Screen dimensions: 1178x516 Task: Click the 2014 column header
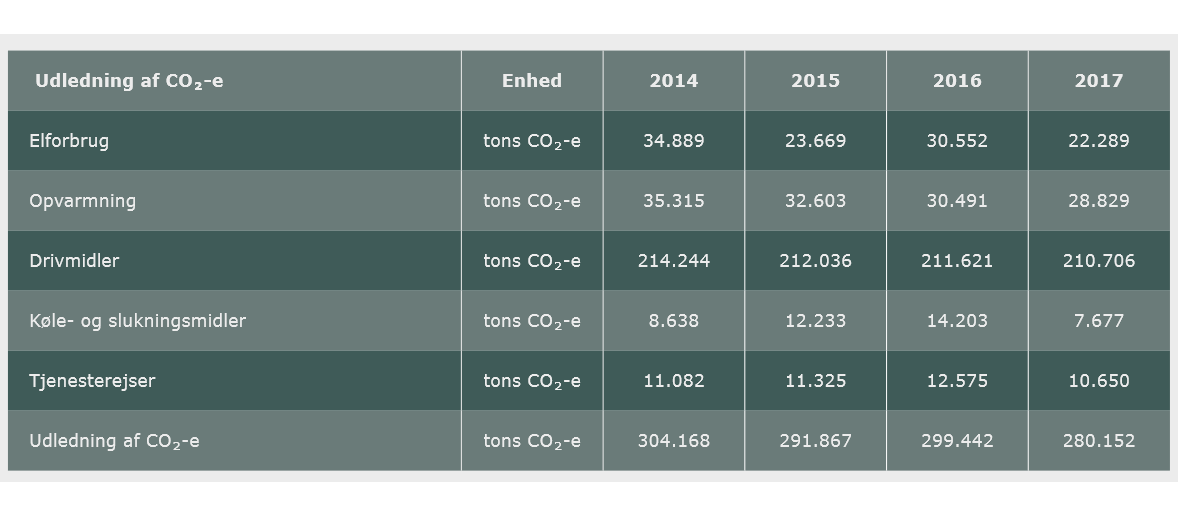coord(674,80)
